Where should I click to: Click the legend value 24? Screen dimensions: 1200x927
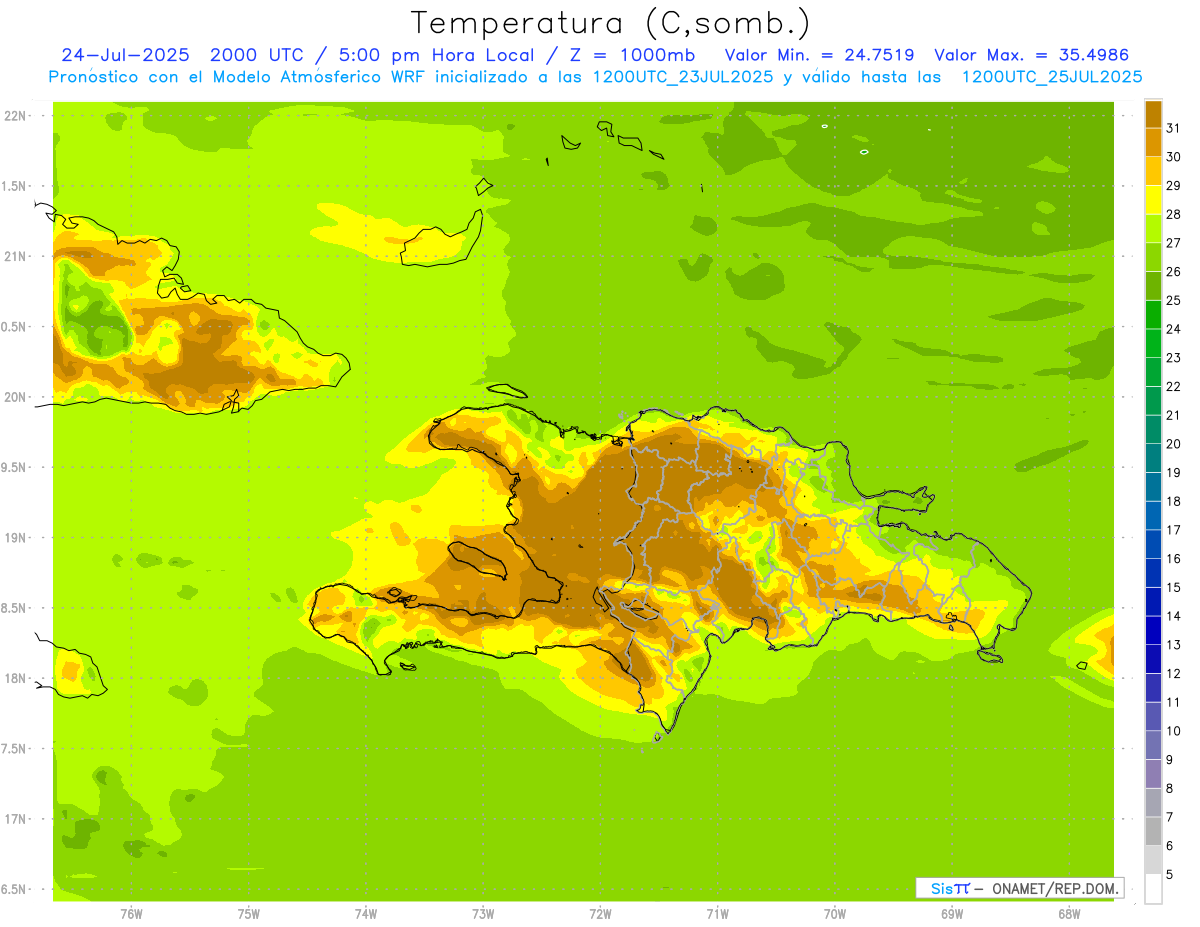click(1174, 329)
